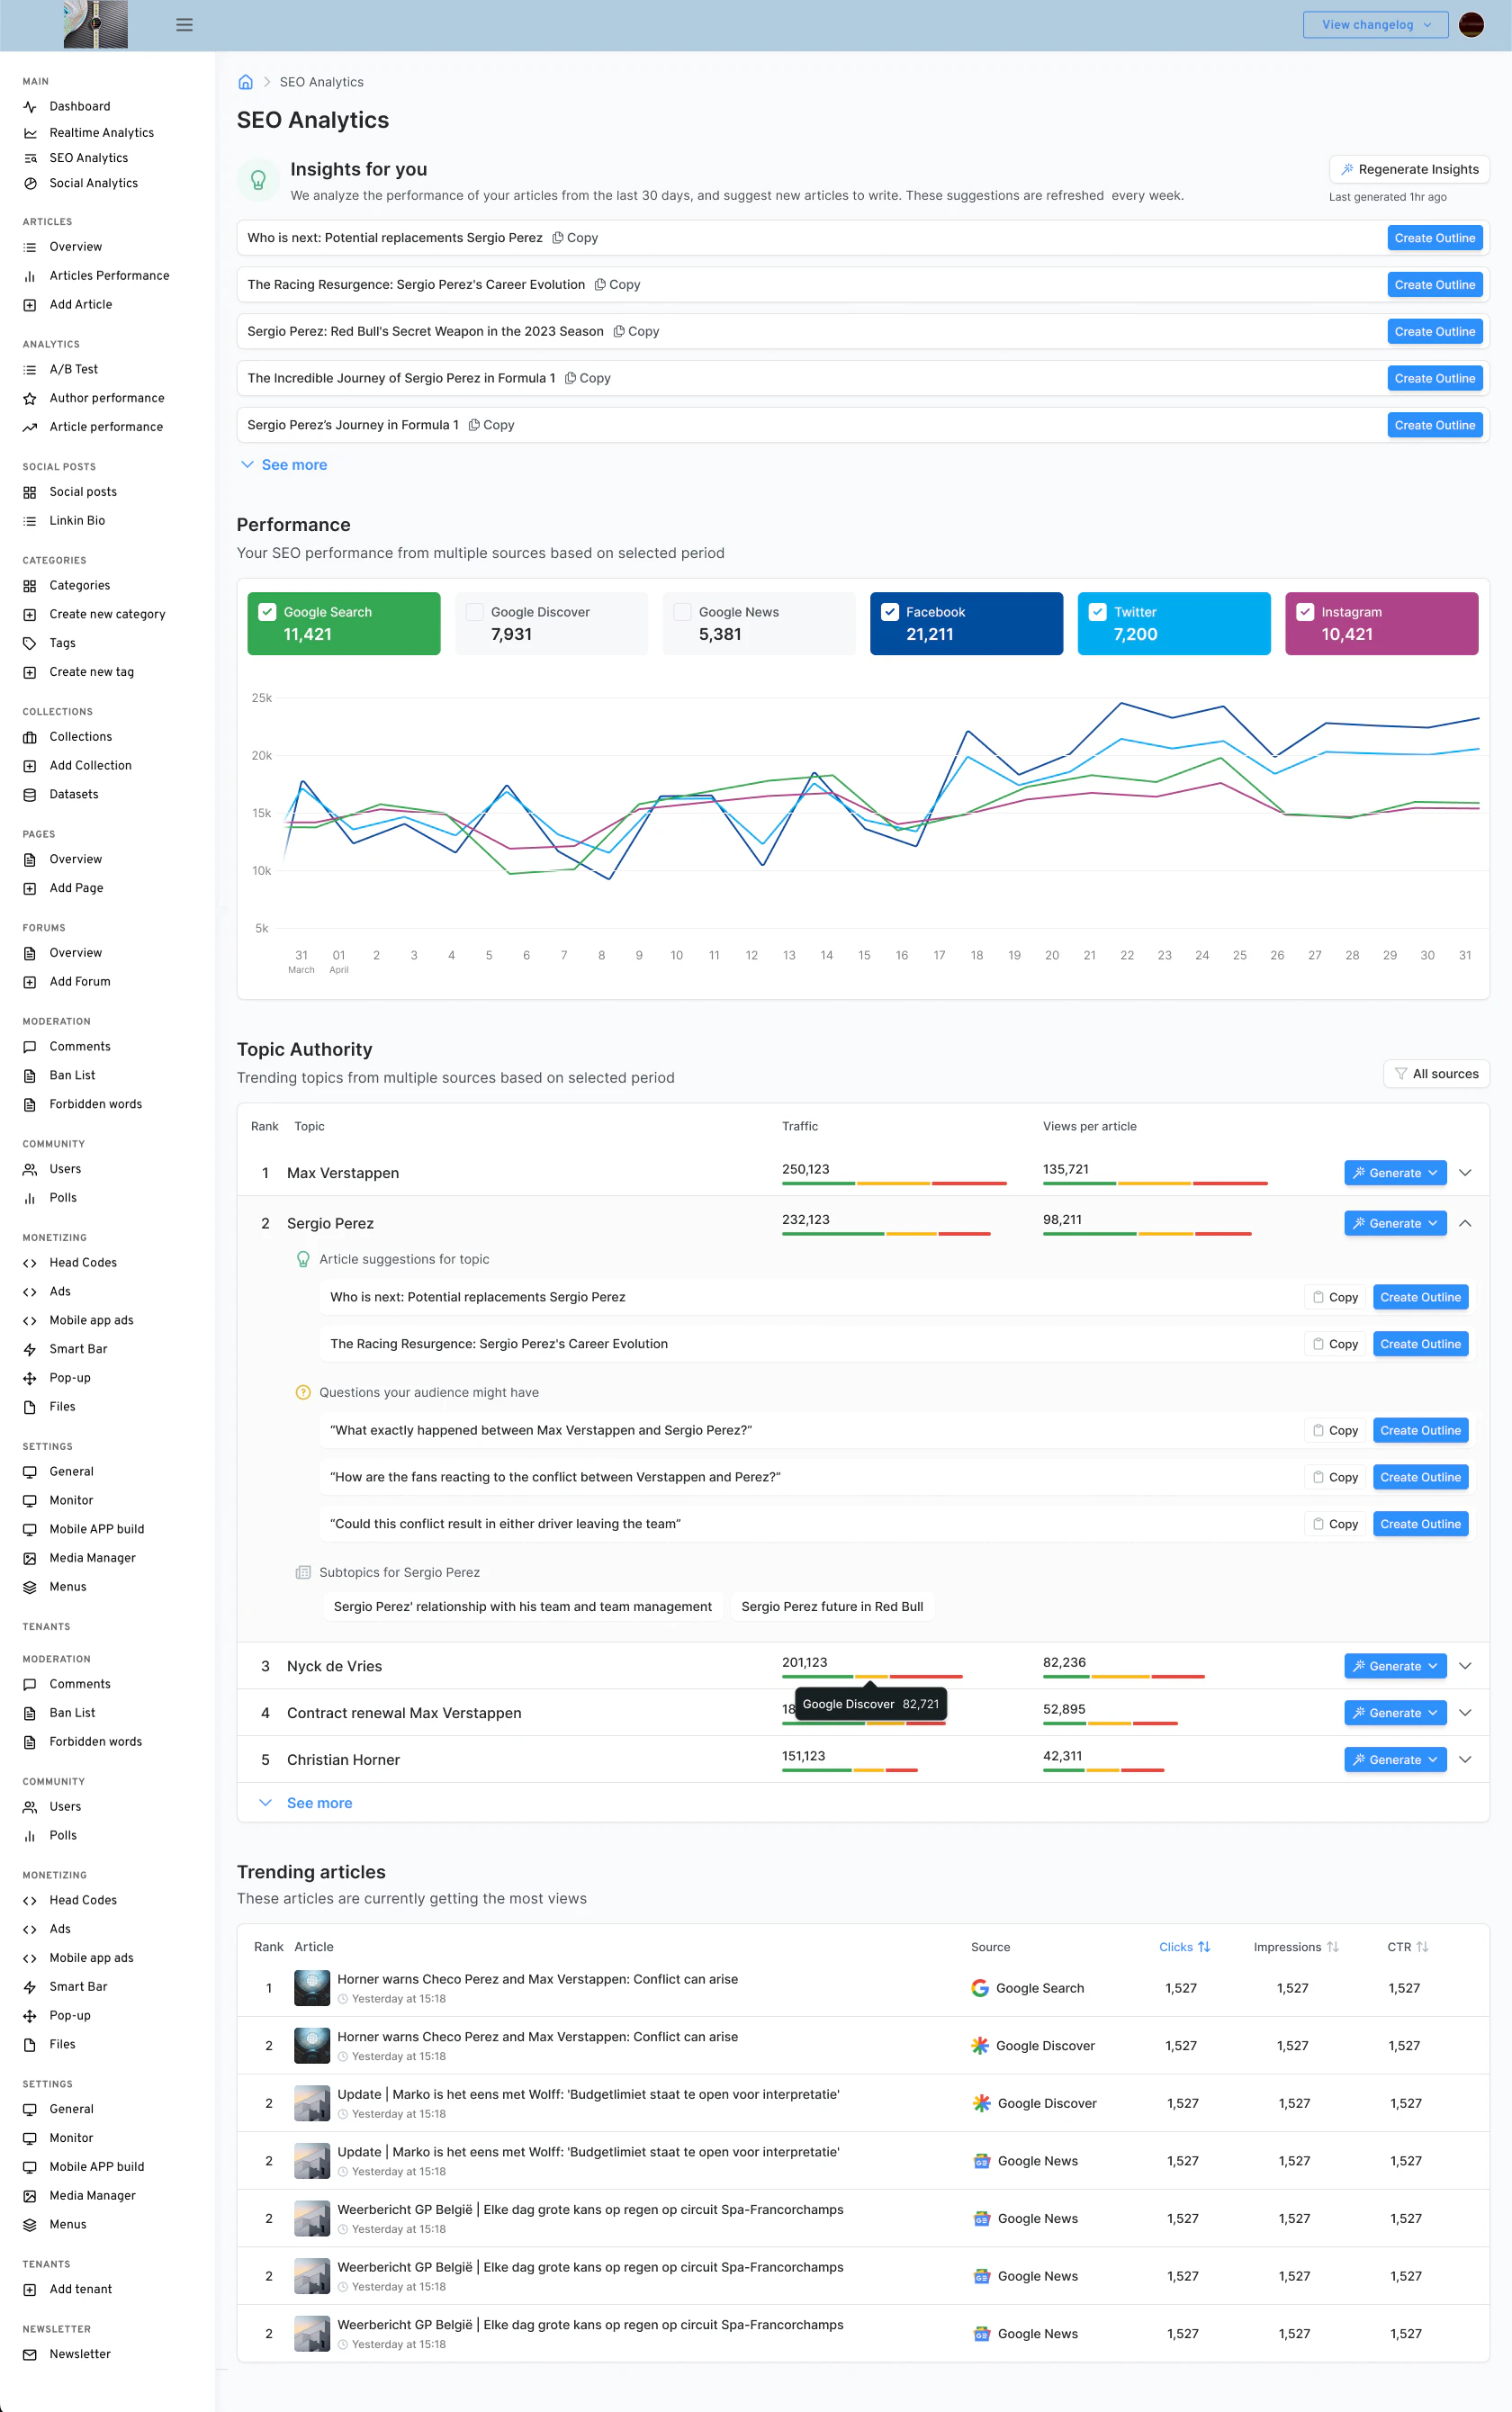Image resolution: width=1512 pixels, height=2412 pixels.
Task: Click the traffic bar for Max Verstappen
Action: pos(893,1183)
